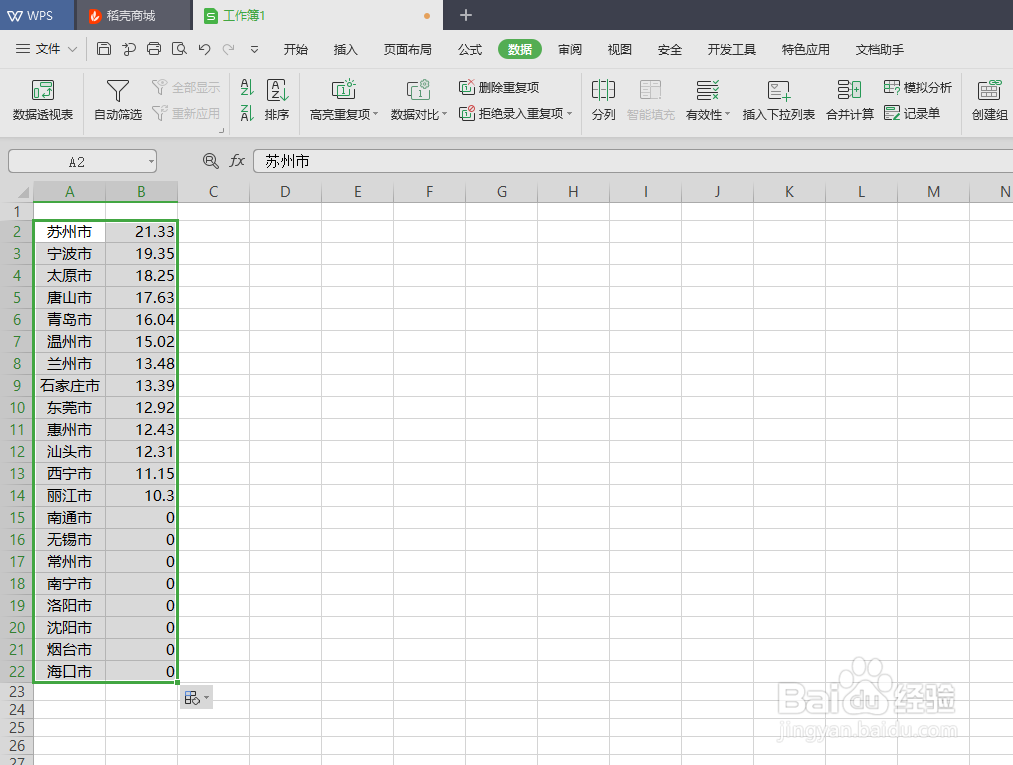Redo the last undone action

(228, 49)
